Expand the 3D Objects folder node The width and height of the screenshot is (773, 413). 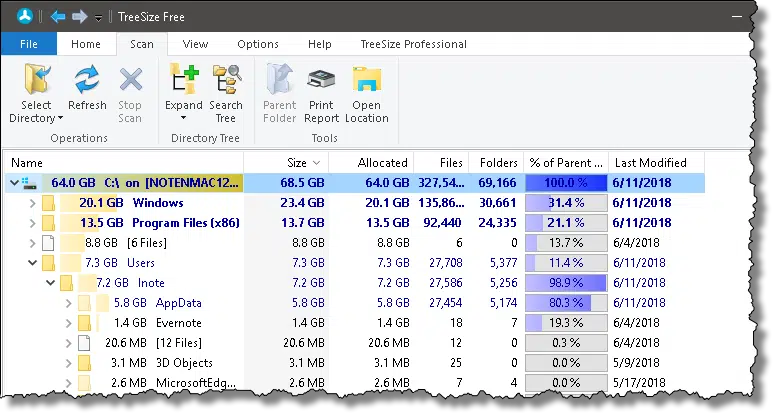click(x=69, y=363)
